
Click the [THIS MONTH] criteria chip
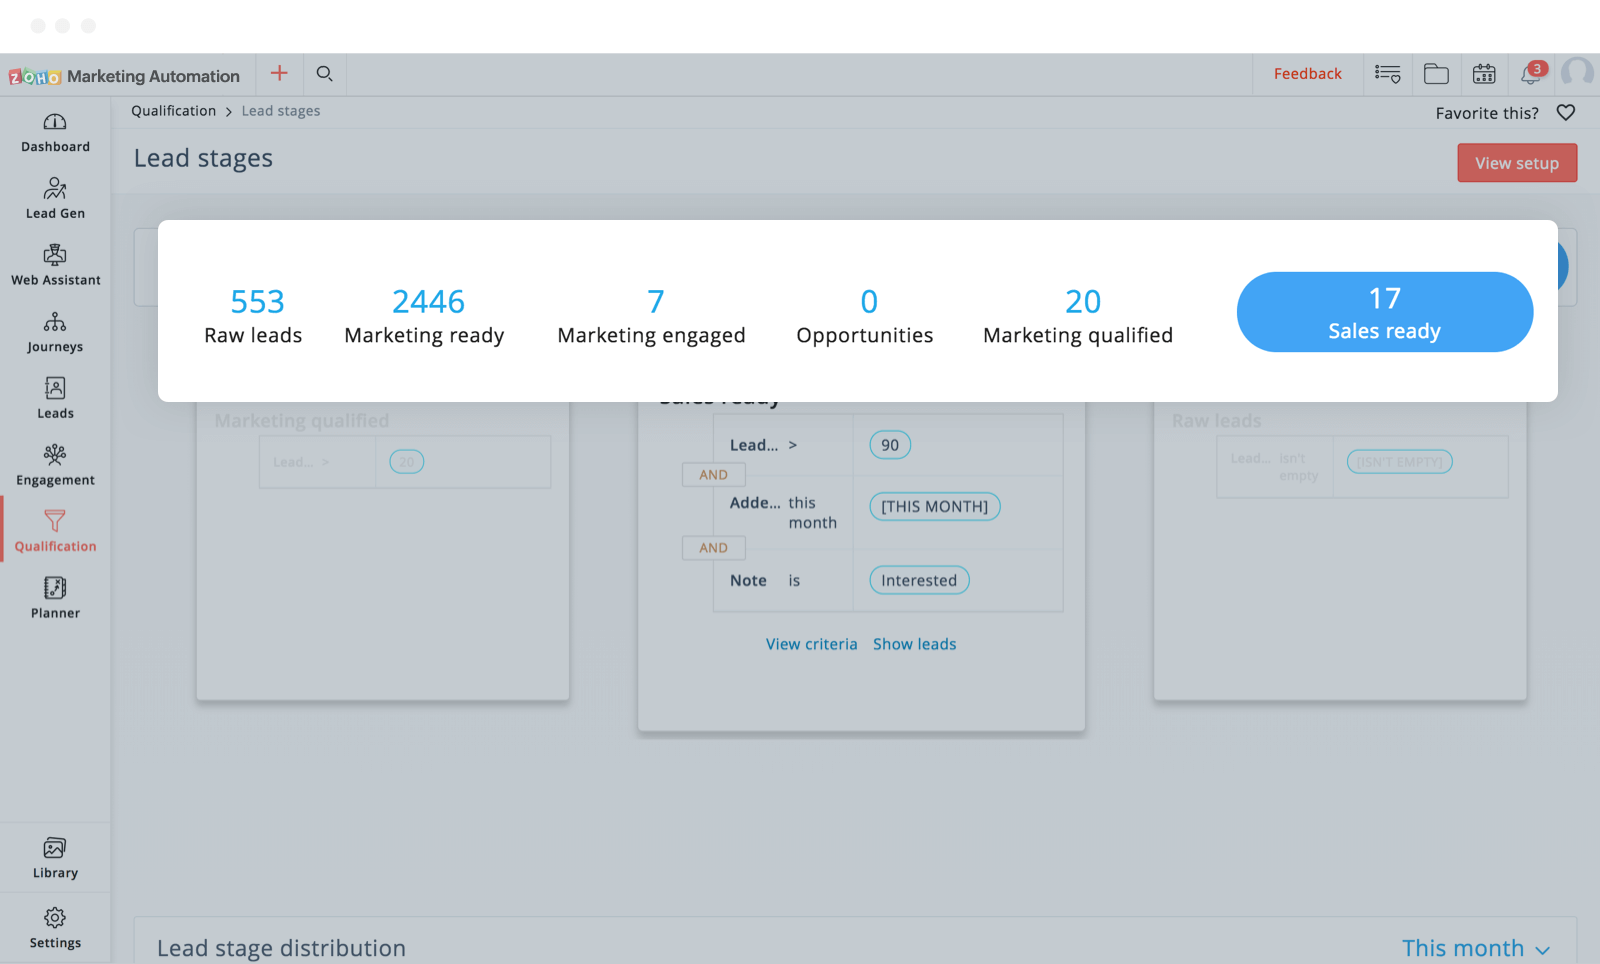pos(935,507)
